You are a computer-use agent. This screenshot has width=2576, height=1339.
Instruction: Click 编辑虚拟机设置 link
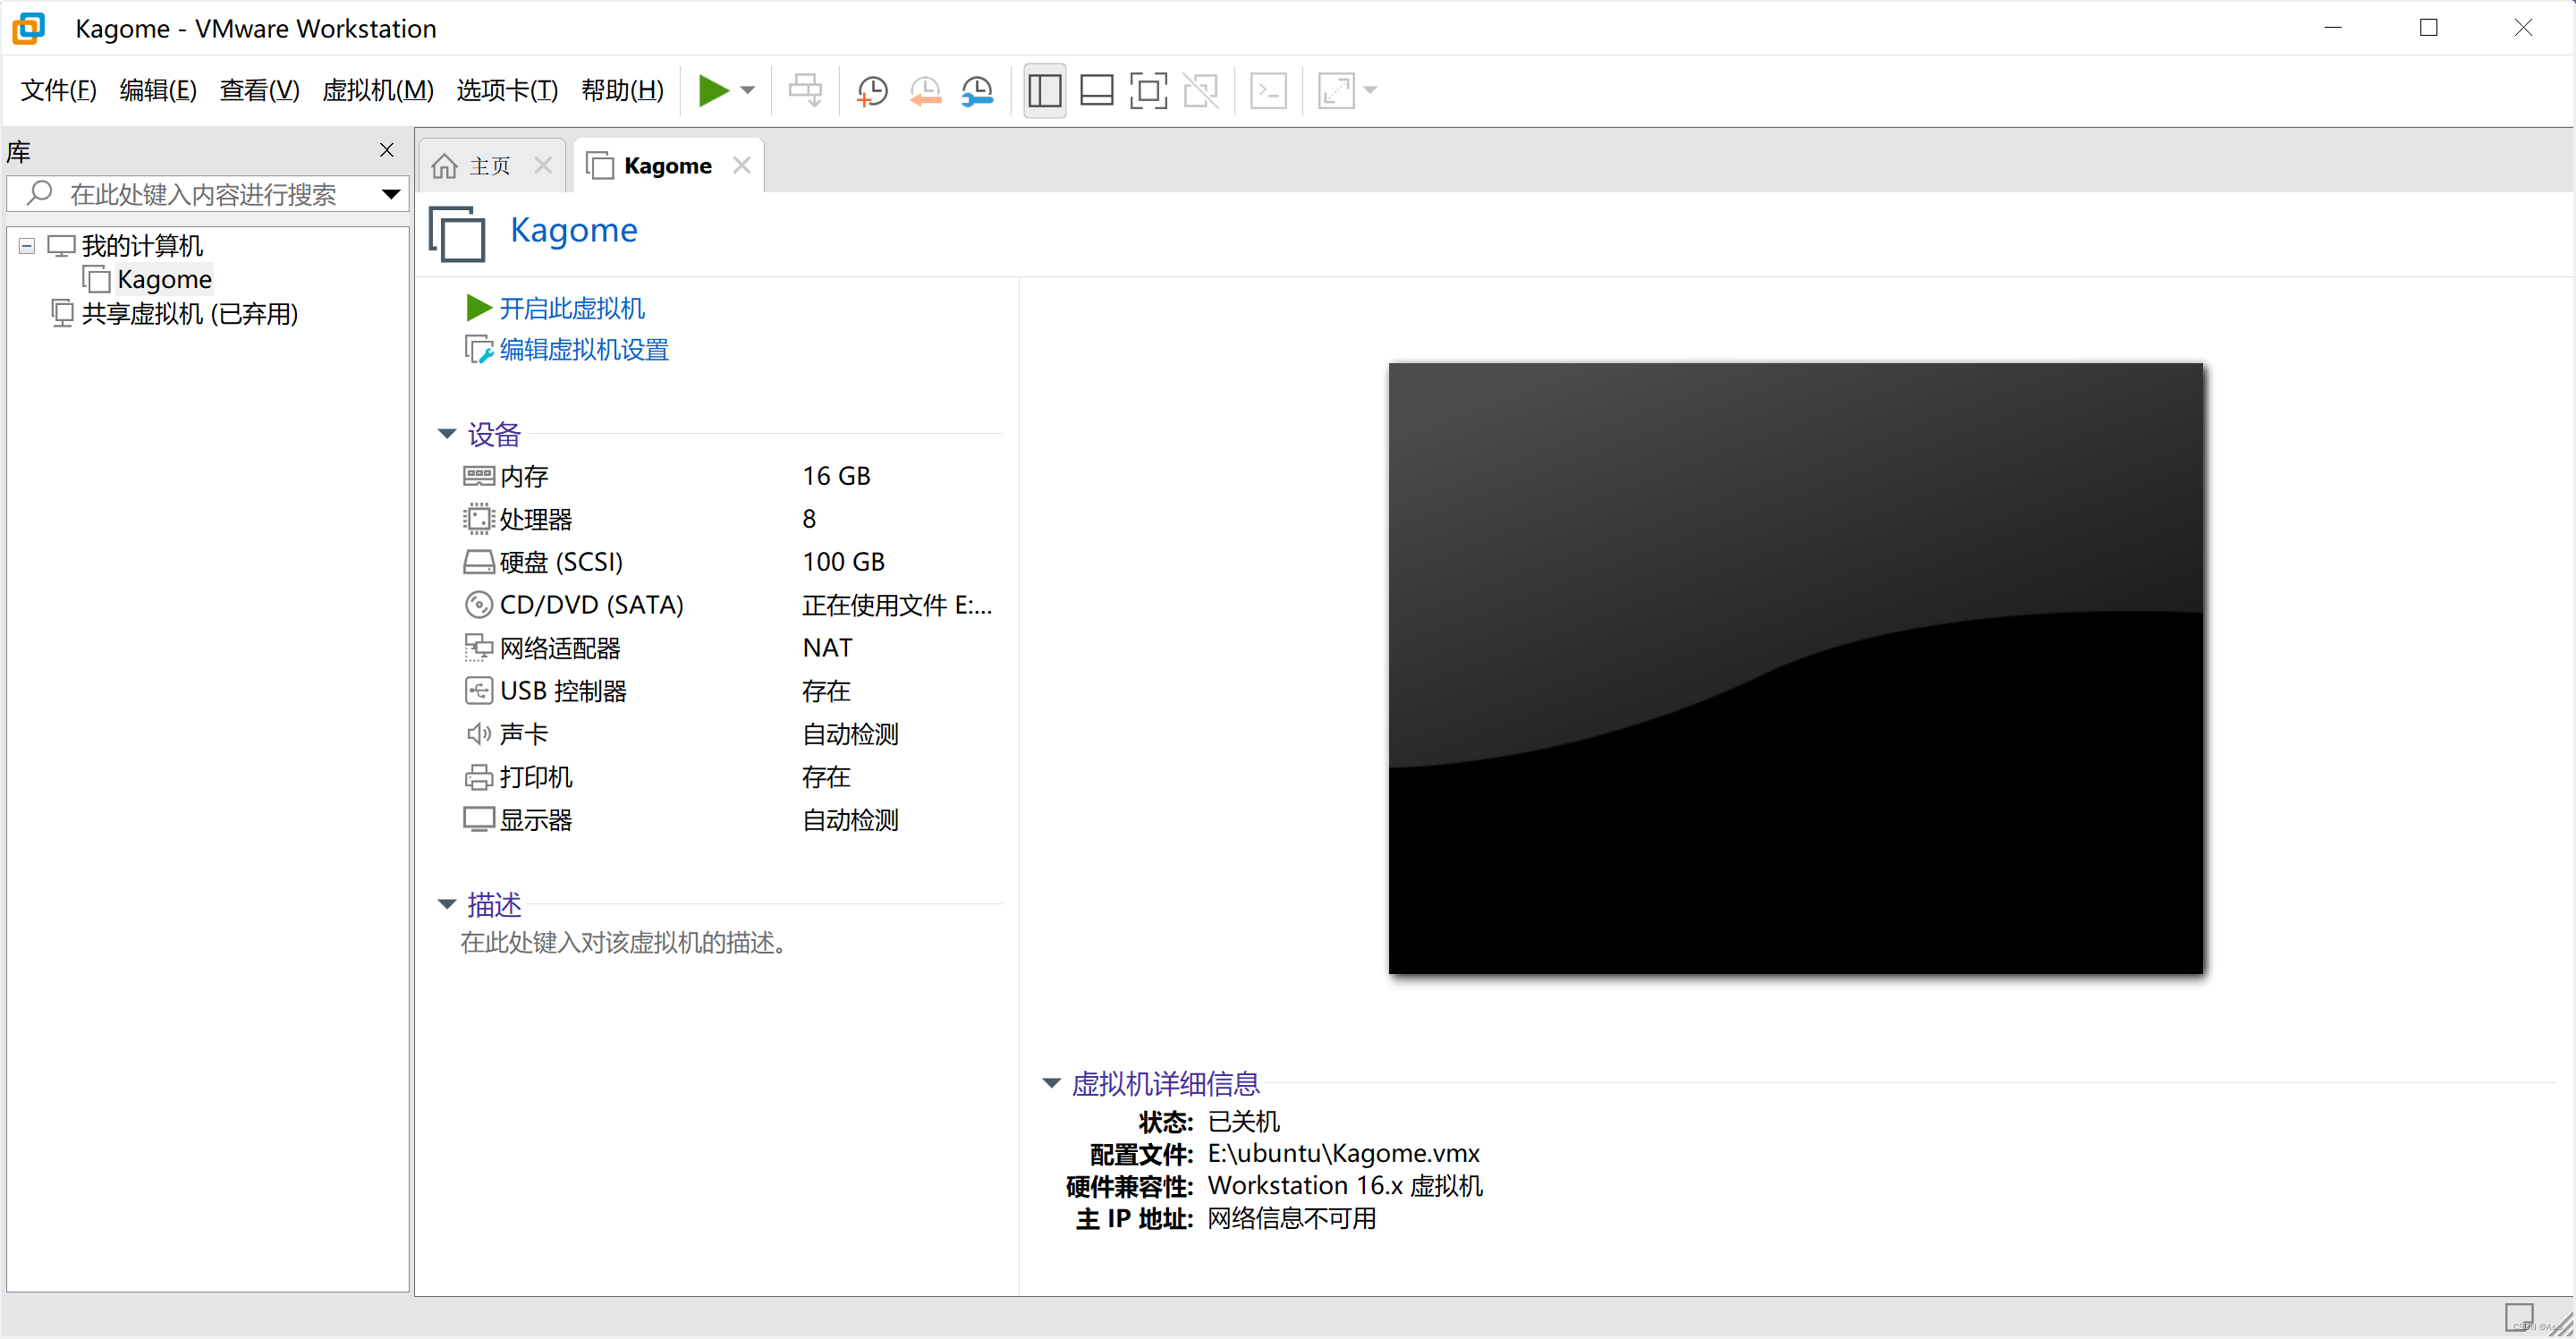tap(584, 350)
